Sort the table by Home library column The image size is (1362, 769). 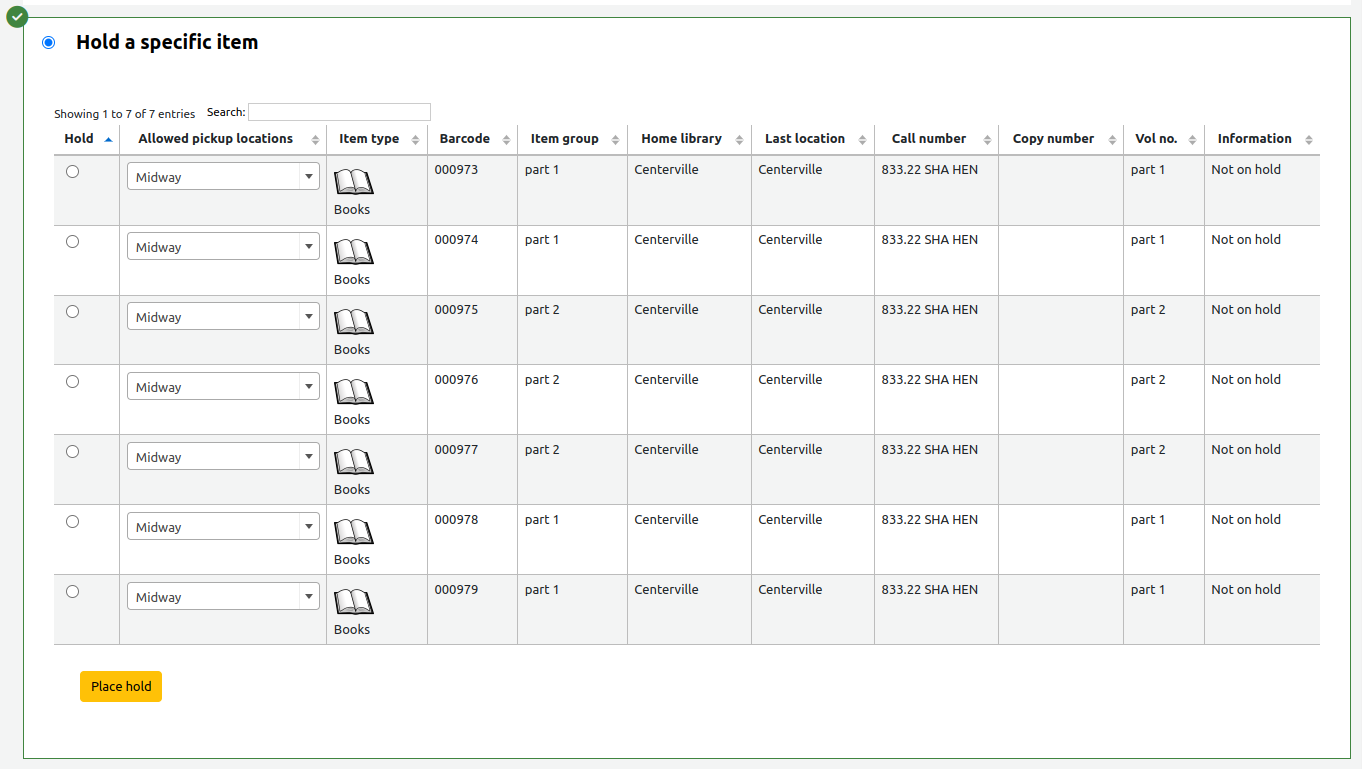pos(682,138)
